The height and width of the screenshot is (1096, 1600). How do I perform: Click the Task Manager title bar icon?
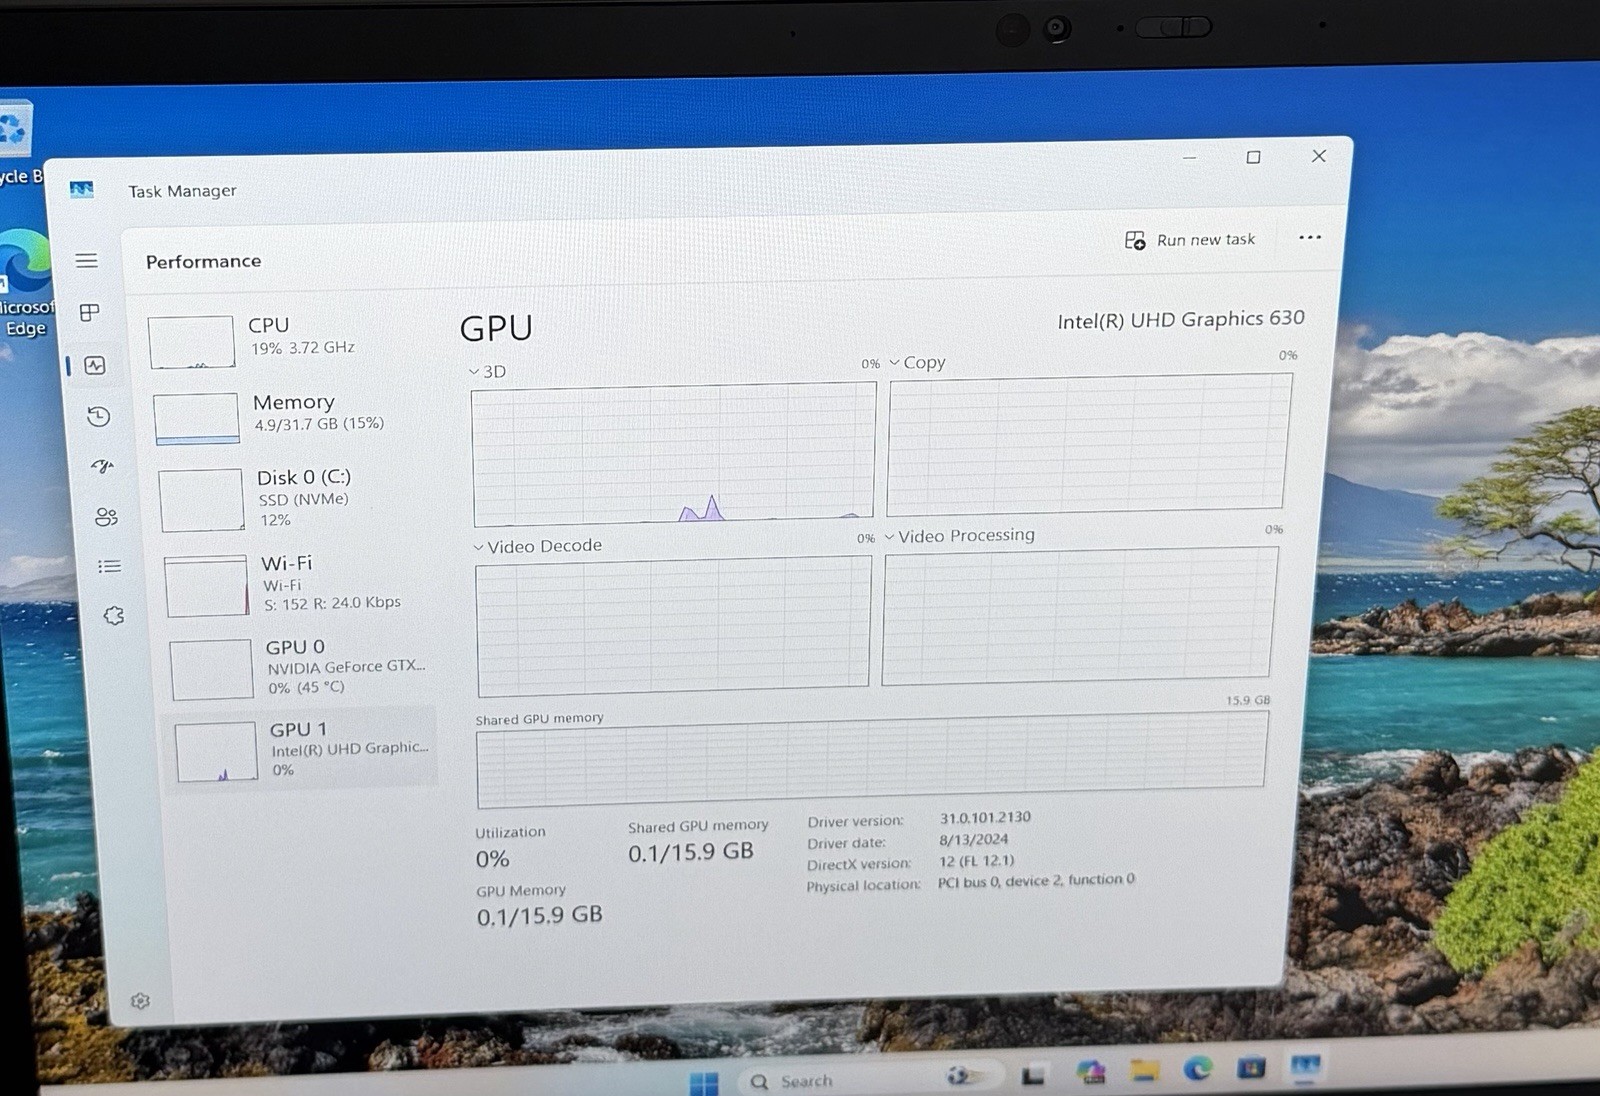pos(82,190)
